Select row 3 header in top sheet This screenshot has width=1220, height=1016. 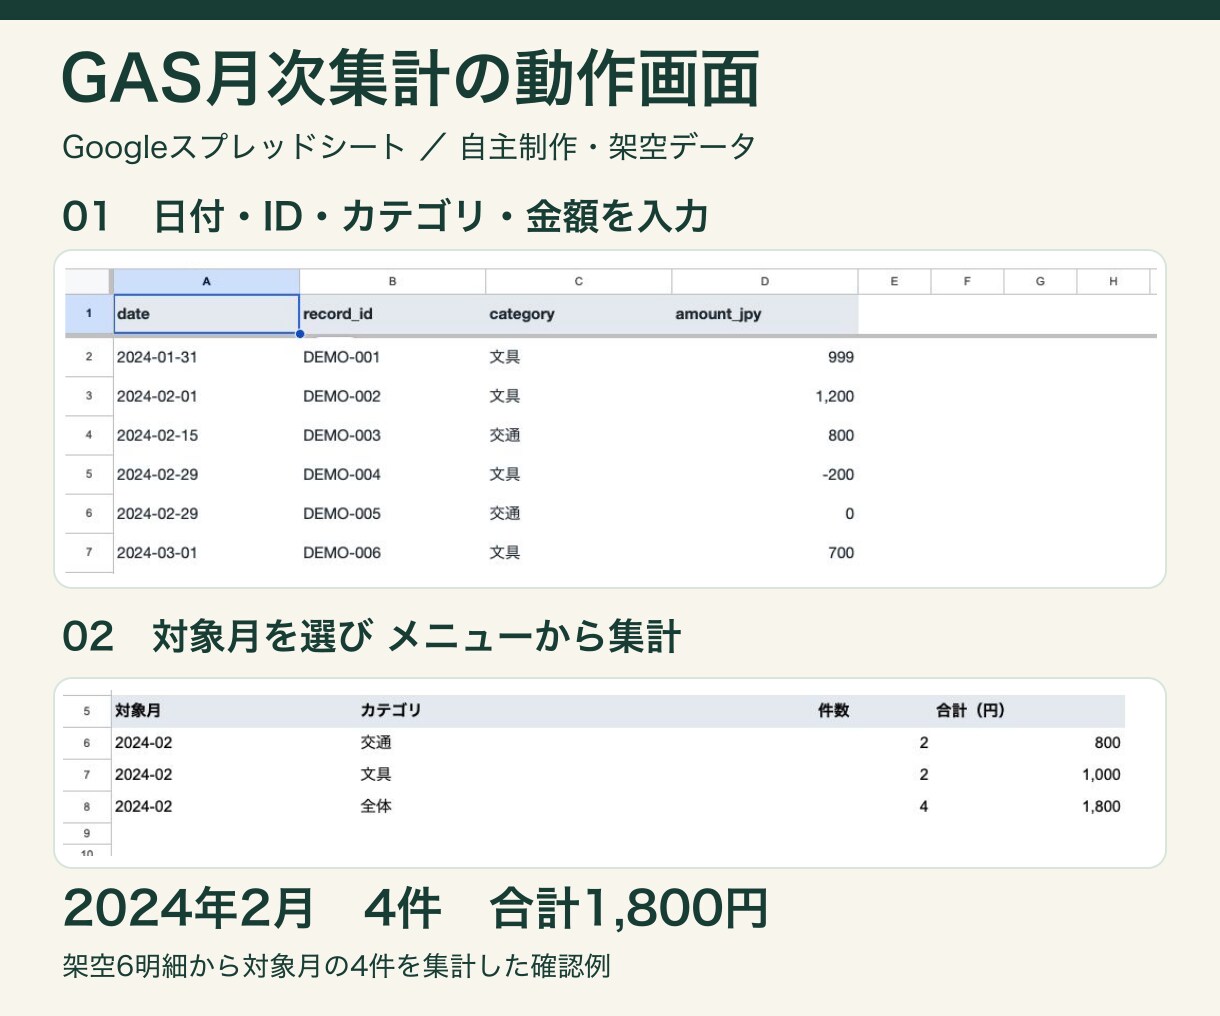pos(89,396)
